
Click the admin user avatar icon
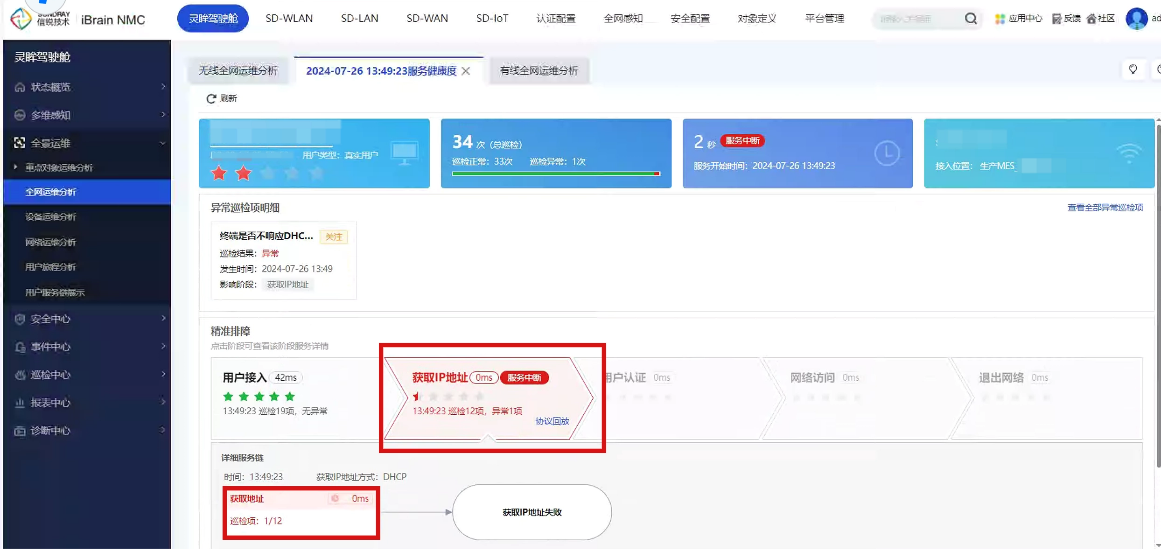[1136, 19]
